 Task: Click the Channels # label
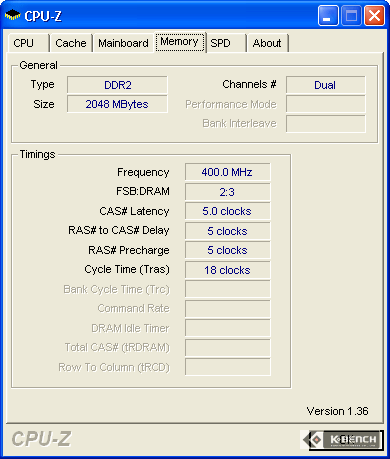[x=249, y=84]
